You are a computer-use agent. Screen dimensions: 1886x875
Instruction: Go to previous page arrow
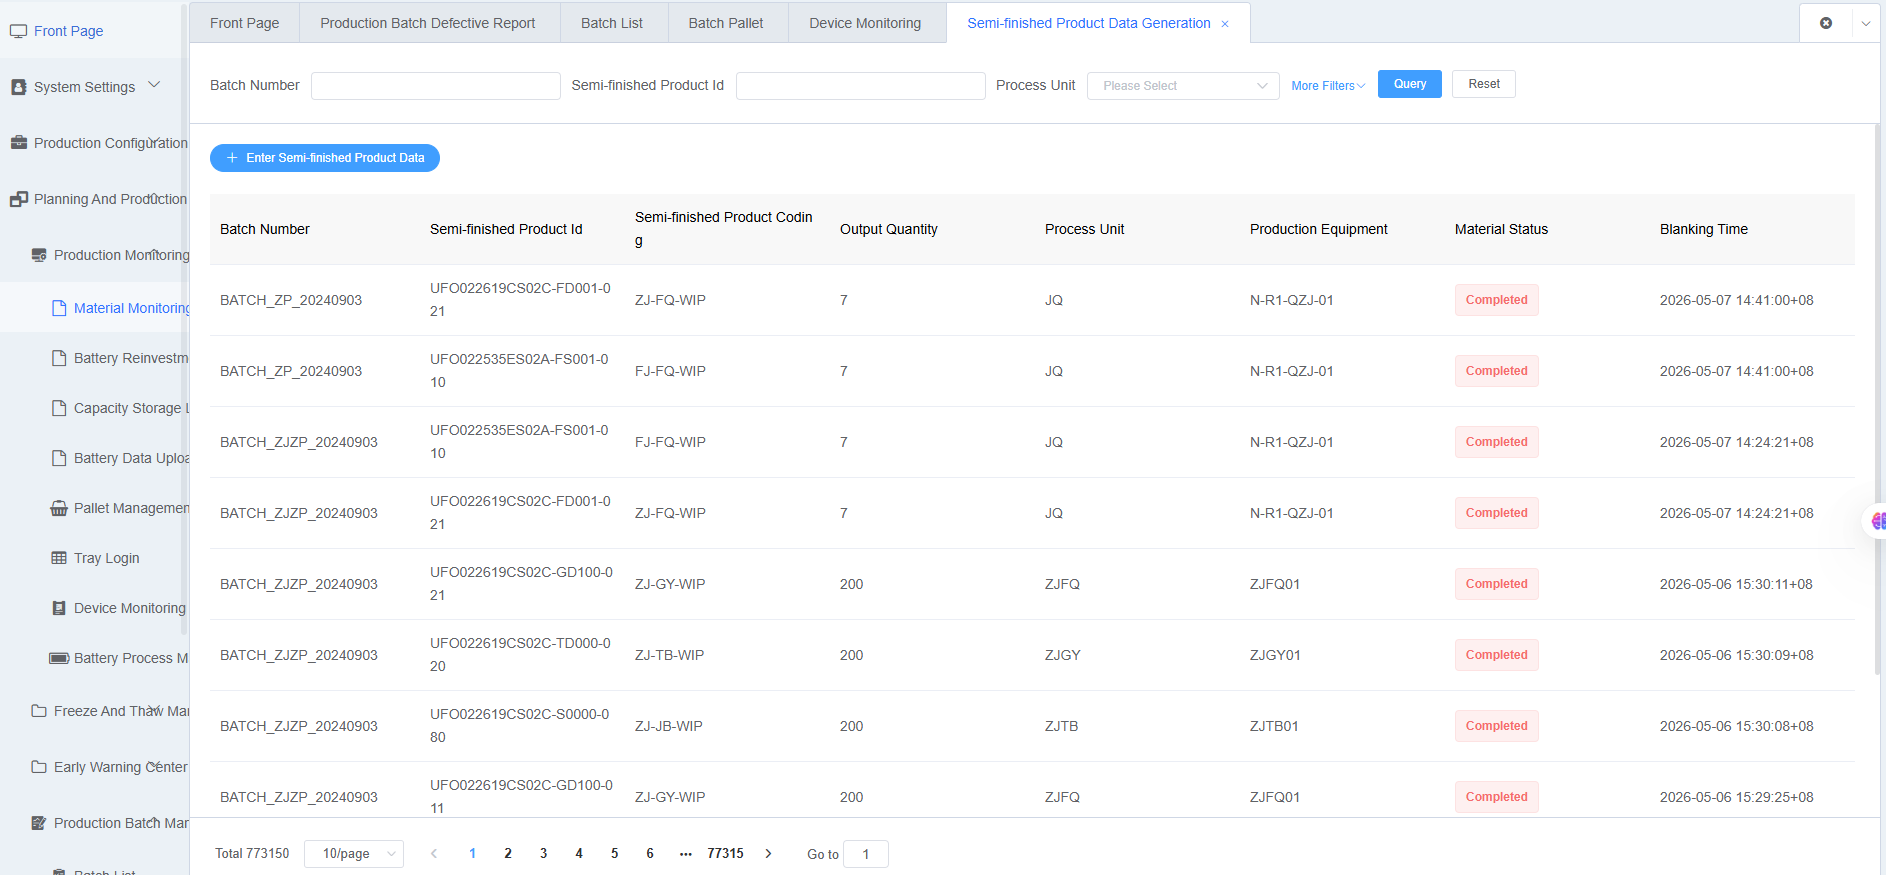pos(434,853)
